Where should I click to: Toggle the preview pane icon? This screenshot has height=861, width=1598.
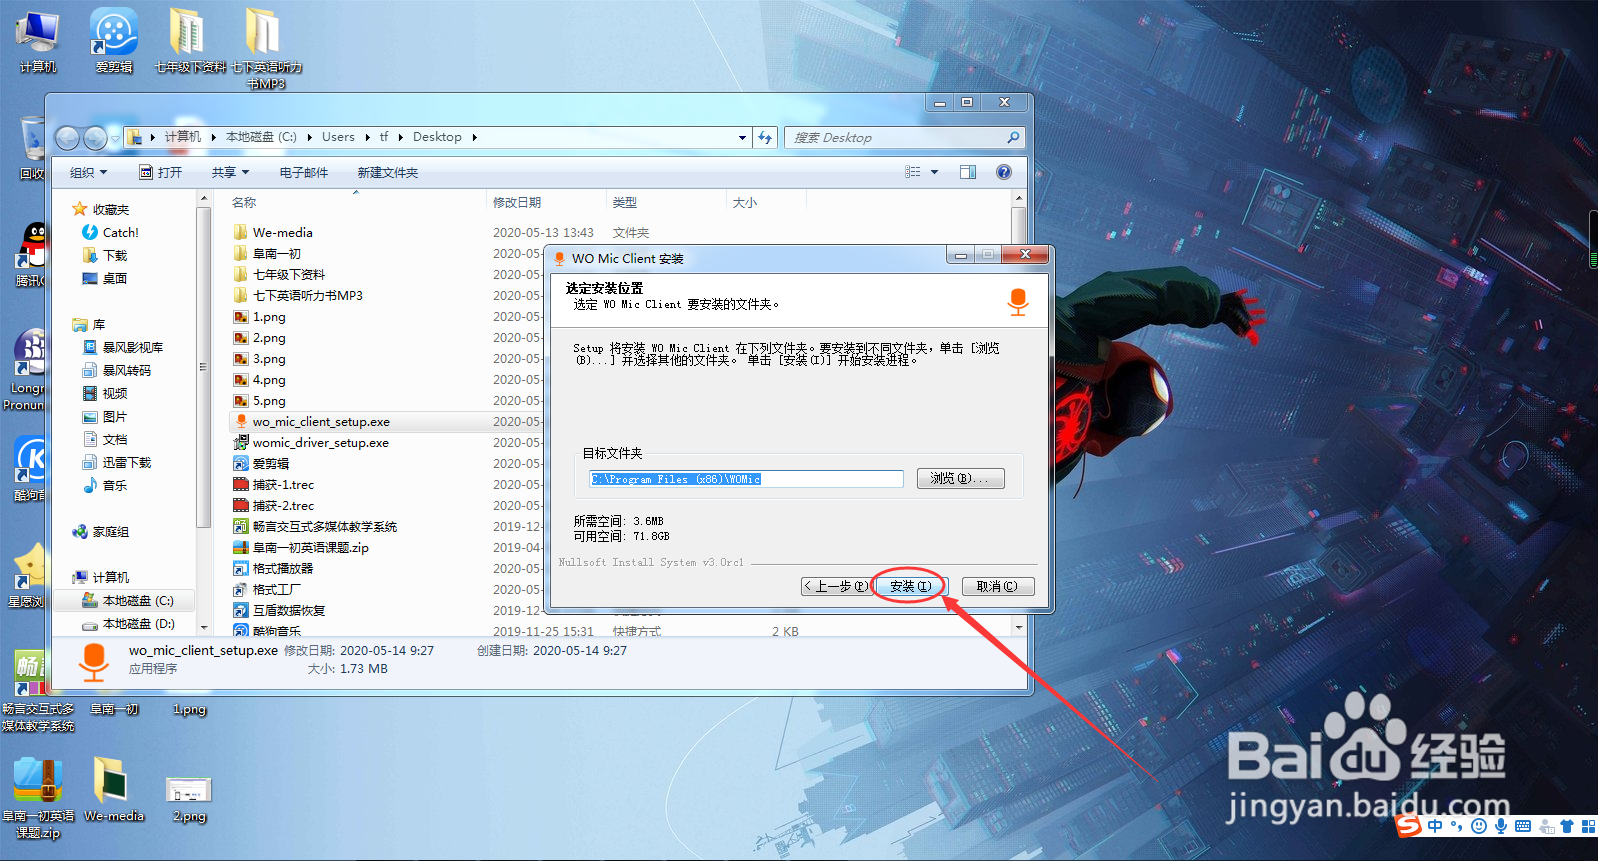coord(968,172)
